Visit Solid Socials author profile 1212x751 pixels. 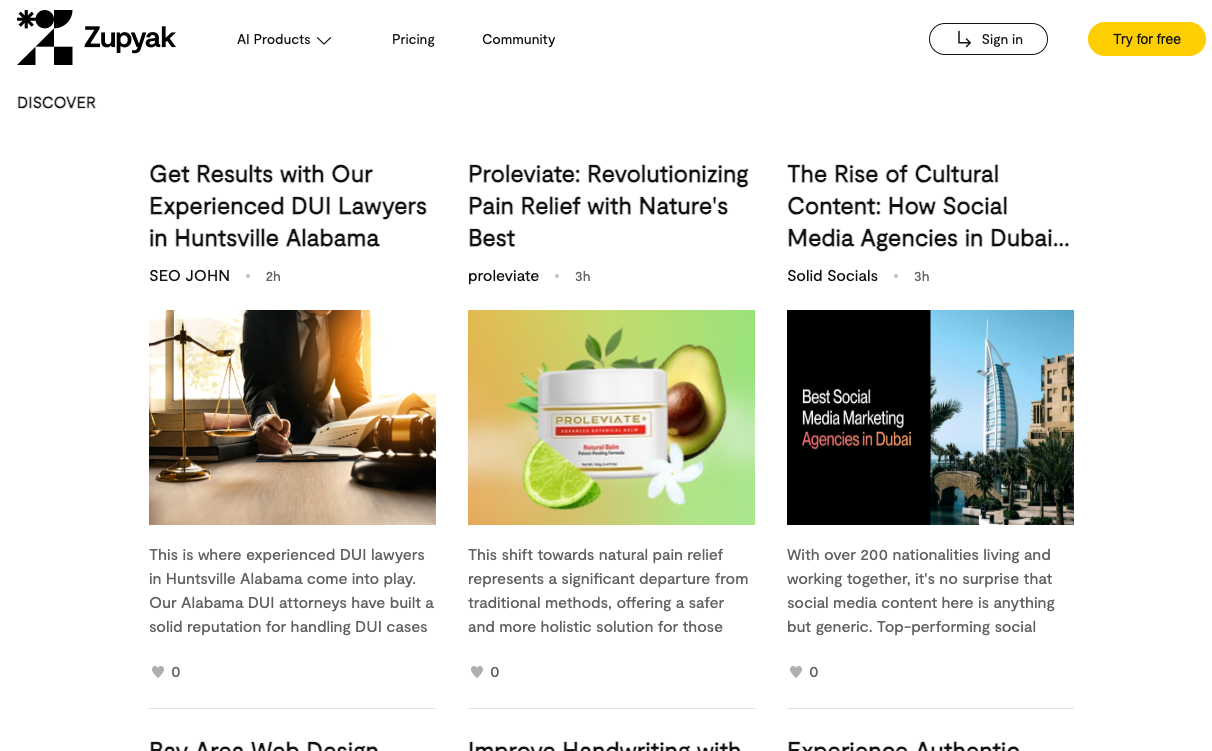[832, 276]
